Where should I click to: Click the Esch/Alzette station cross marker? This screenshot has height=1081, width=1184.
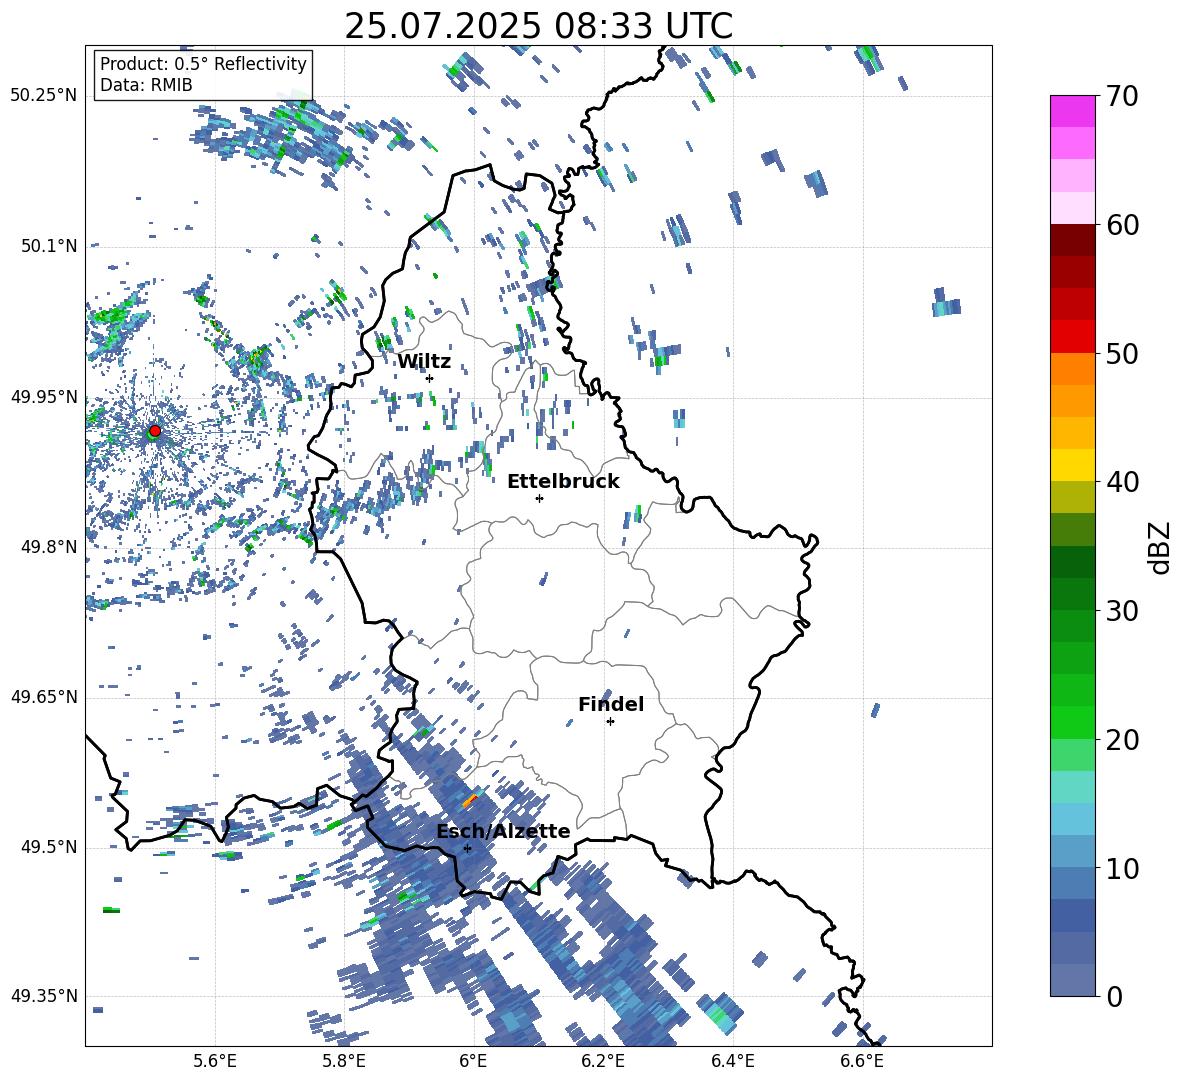point(467,848)
